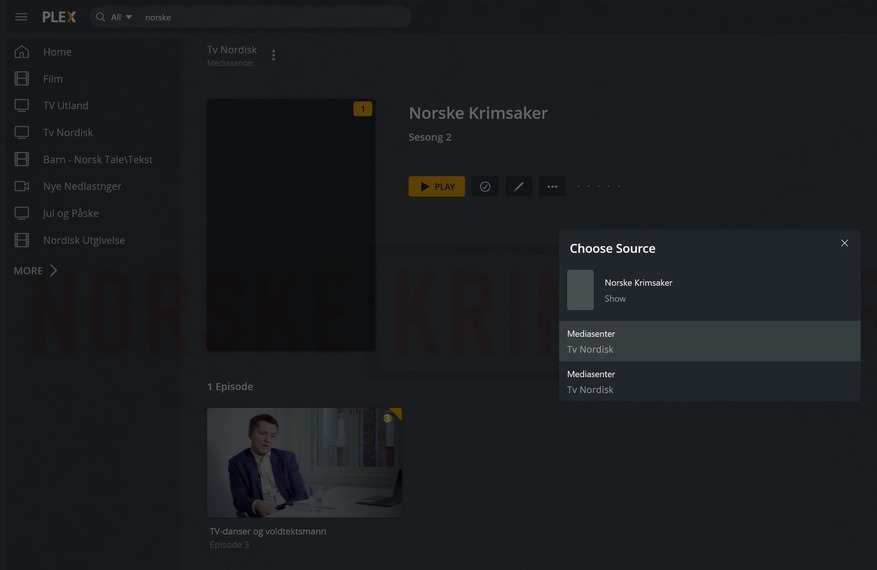The image size is (877, 570).
Task: Close the Choose Source dialog
Action: (x=845, y=243)
